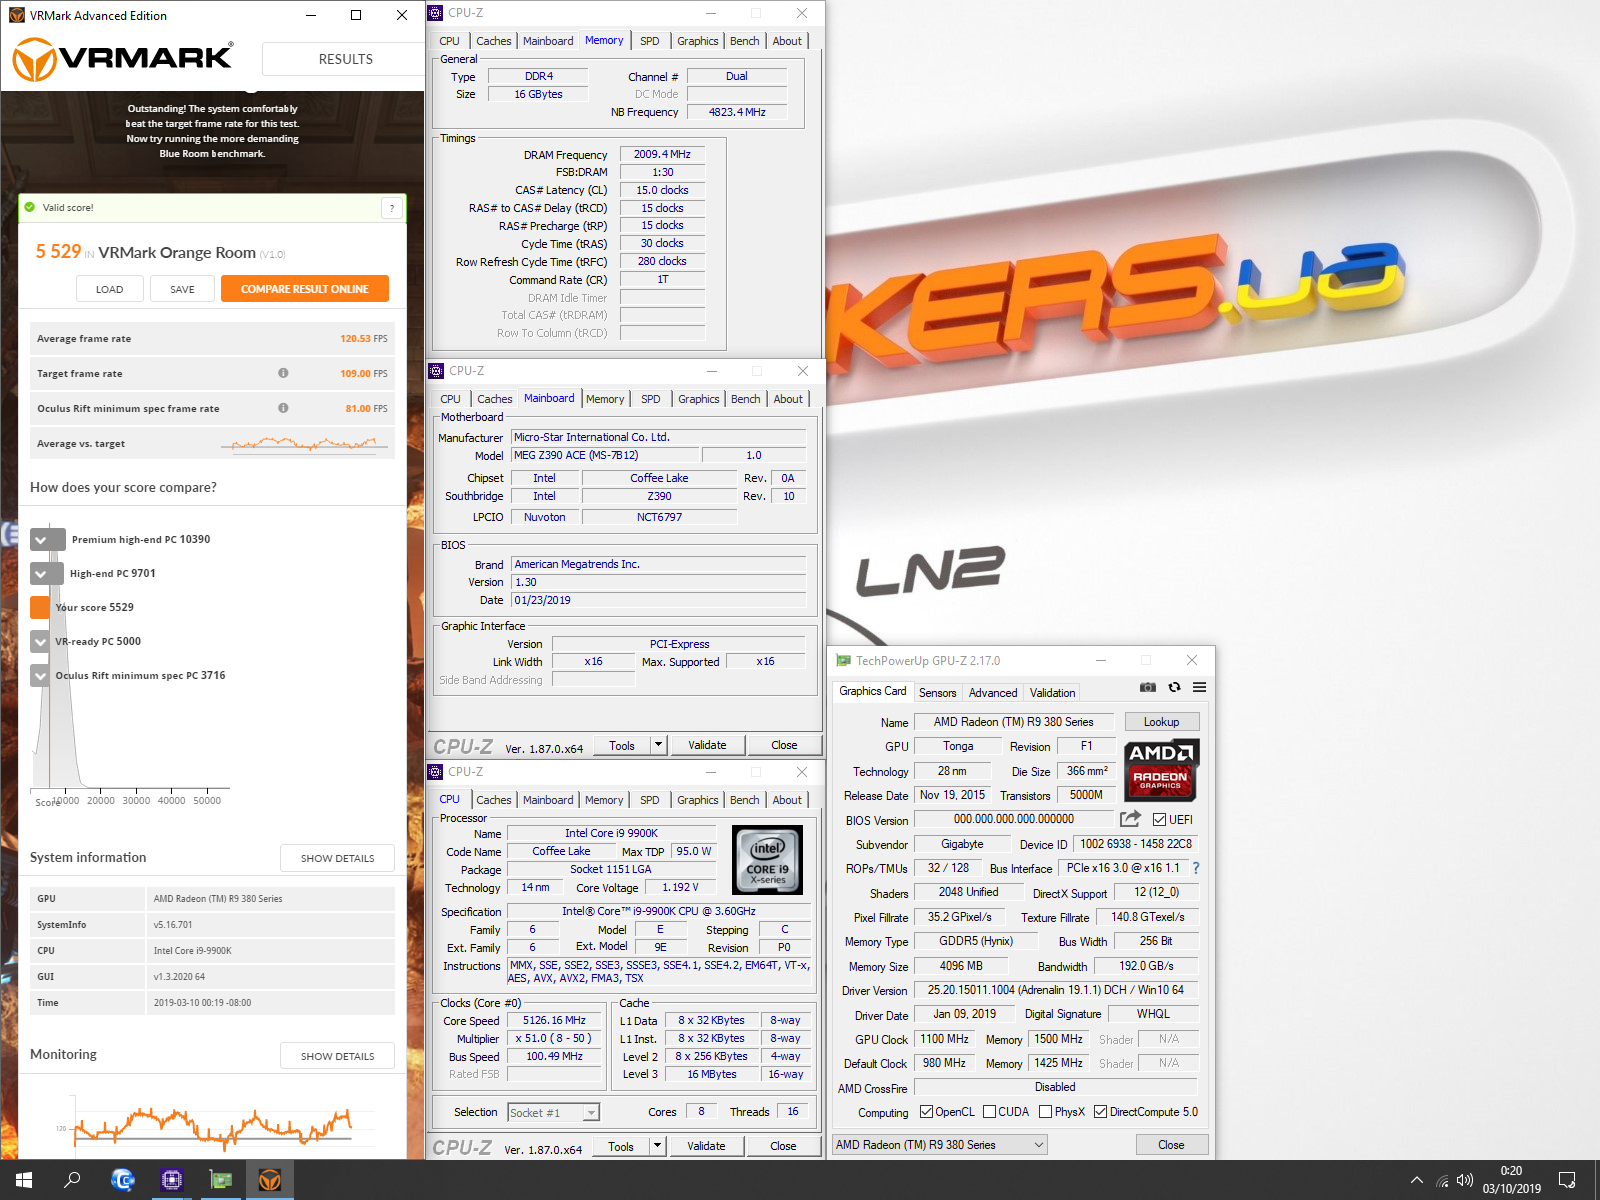Take a GPU-Z screenshot with camera icon
The image size is (1600, 1200).
point(1148,687)
